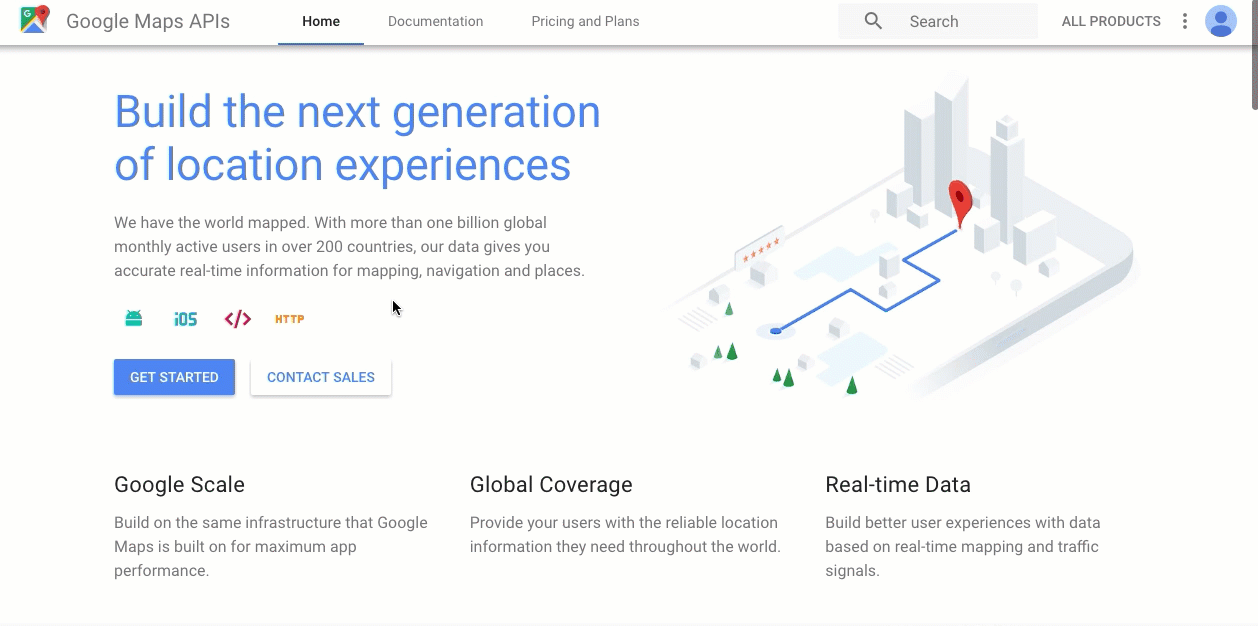Click the isometric city map illustration

tap(905, 235)
